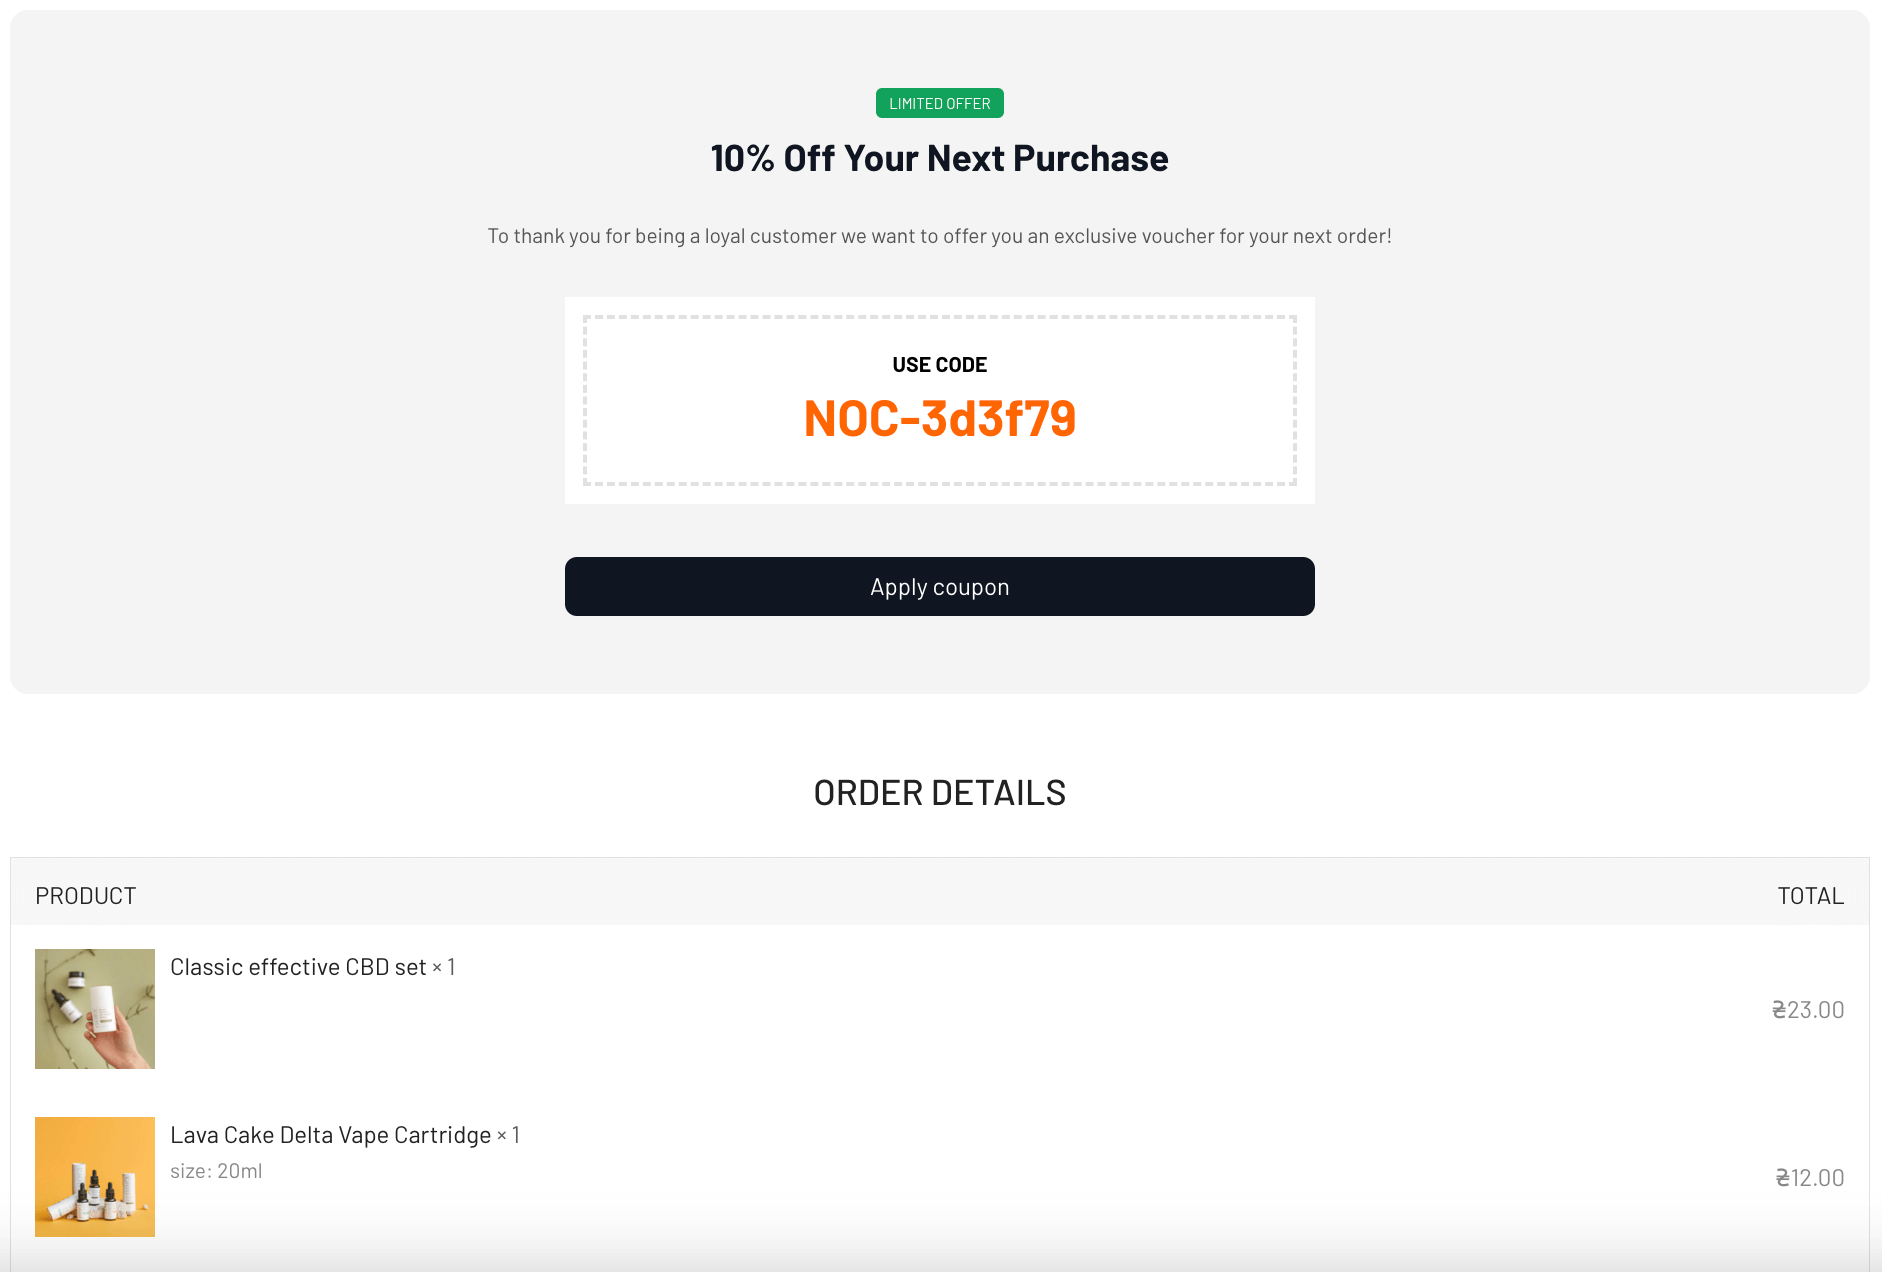Open the Lava Cake Delta Vape Cartridge link
Image resolution: width=1882 pixels, height=1272 pixels.
tap(330, 1135)
